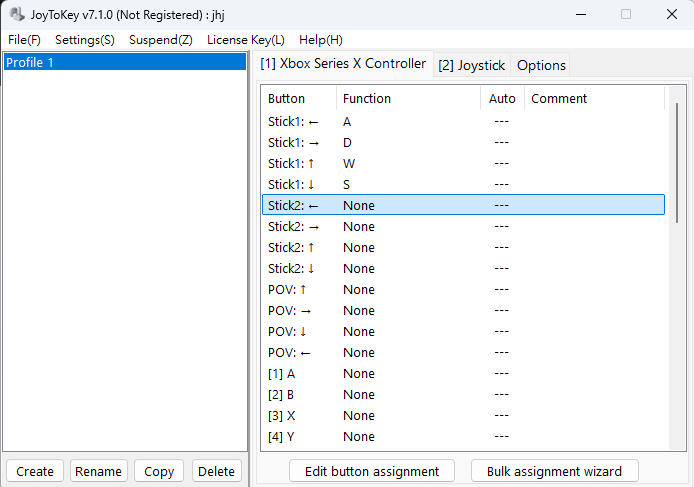The height and width of the screenshot is (487, 694).
Task: Click the JoyToKey app icon in title bar
Action: click(x=17, y=14)
